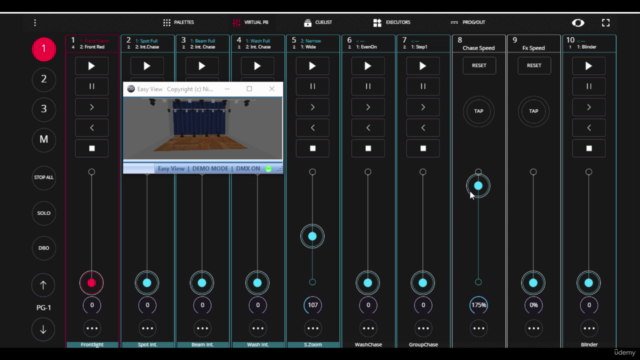The image size is (640, 360).
Task: Select page button 2
Action: [x=44, y=79]
